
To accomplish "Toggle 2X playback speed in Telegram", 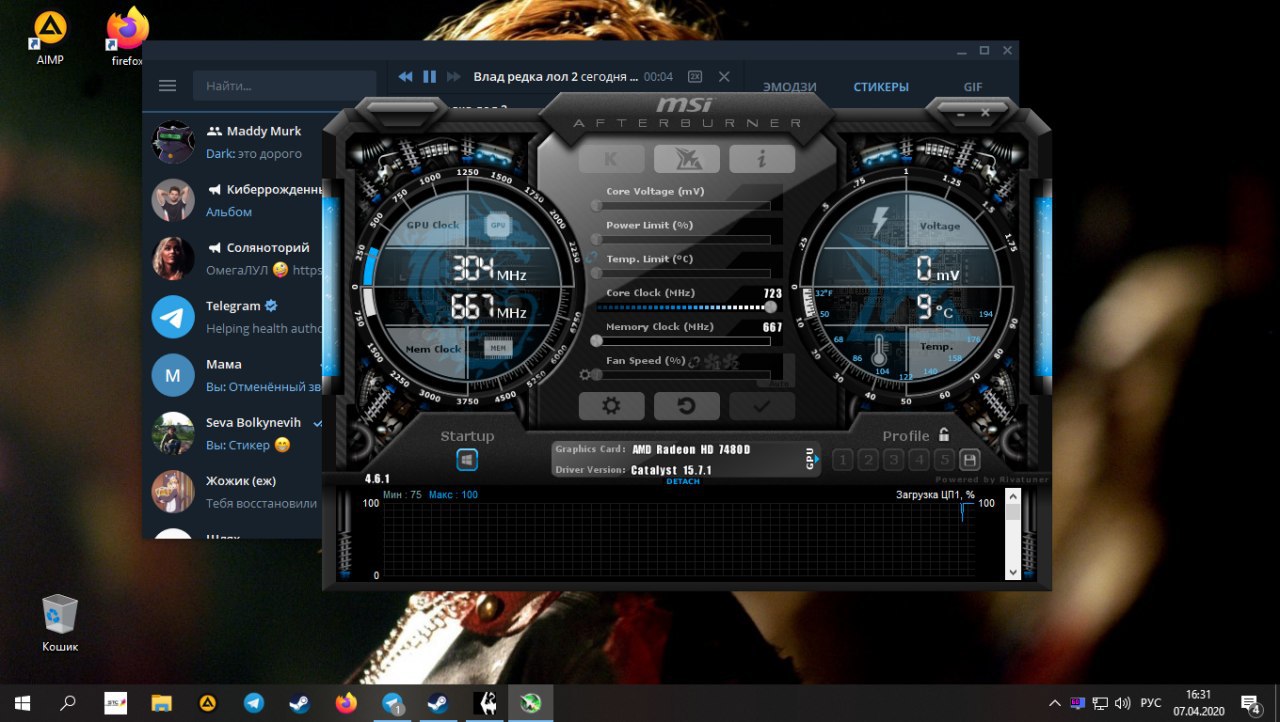I will [695, 77].
